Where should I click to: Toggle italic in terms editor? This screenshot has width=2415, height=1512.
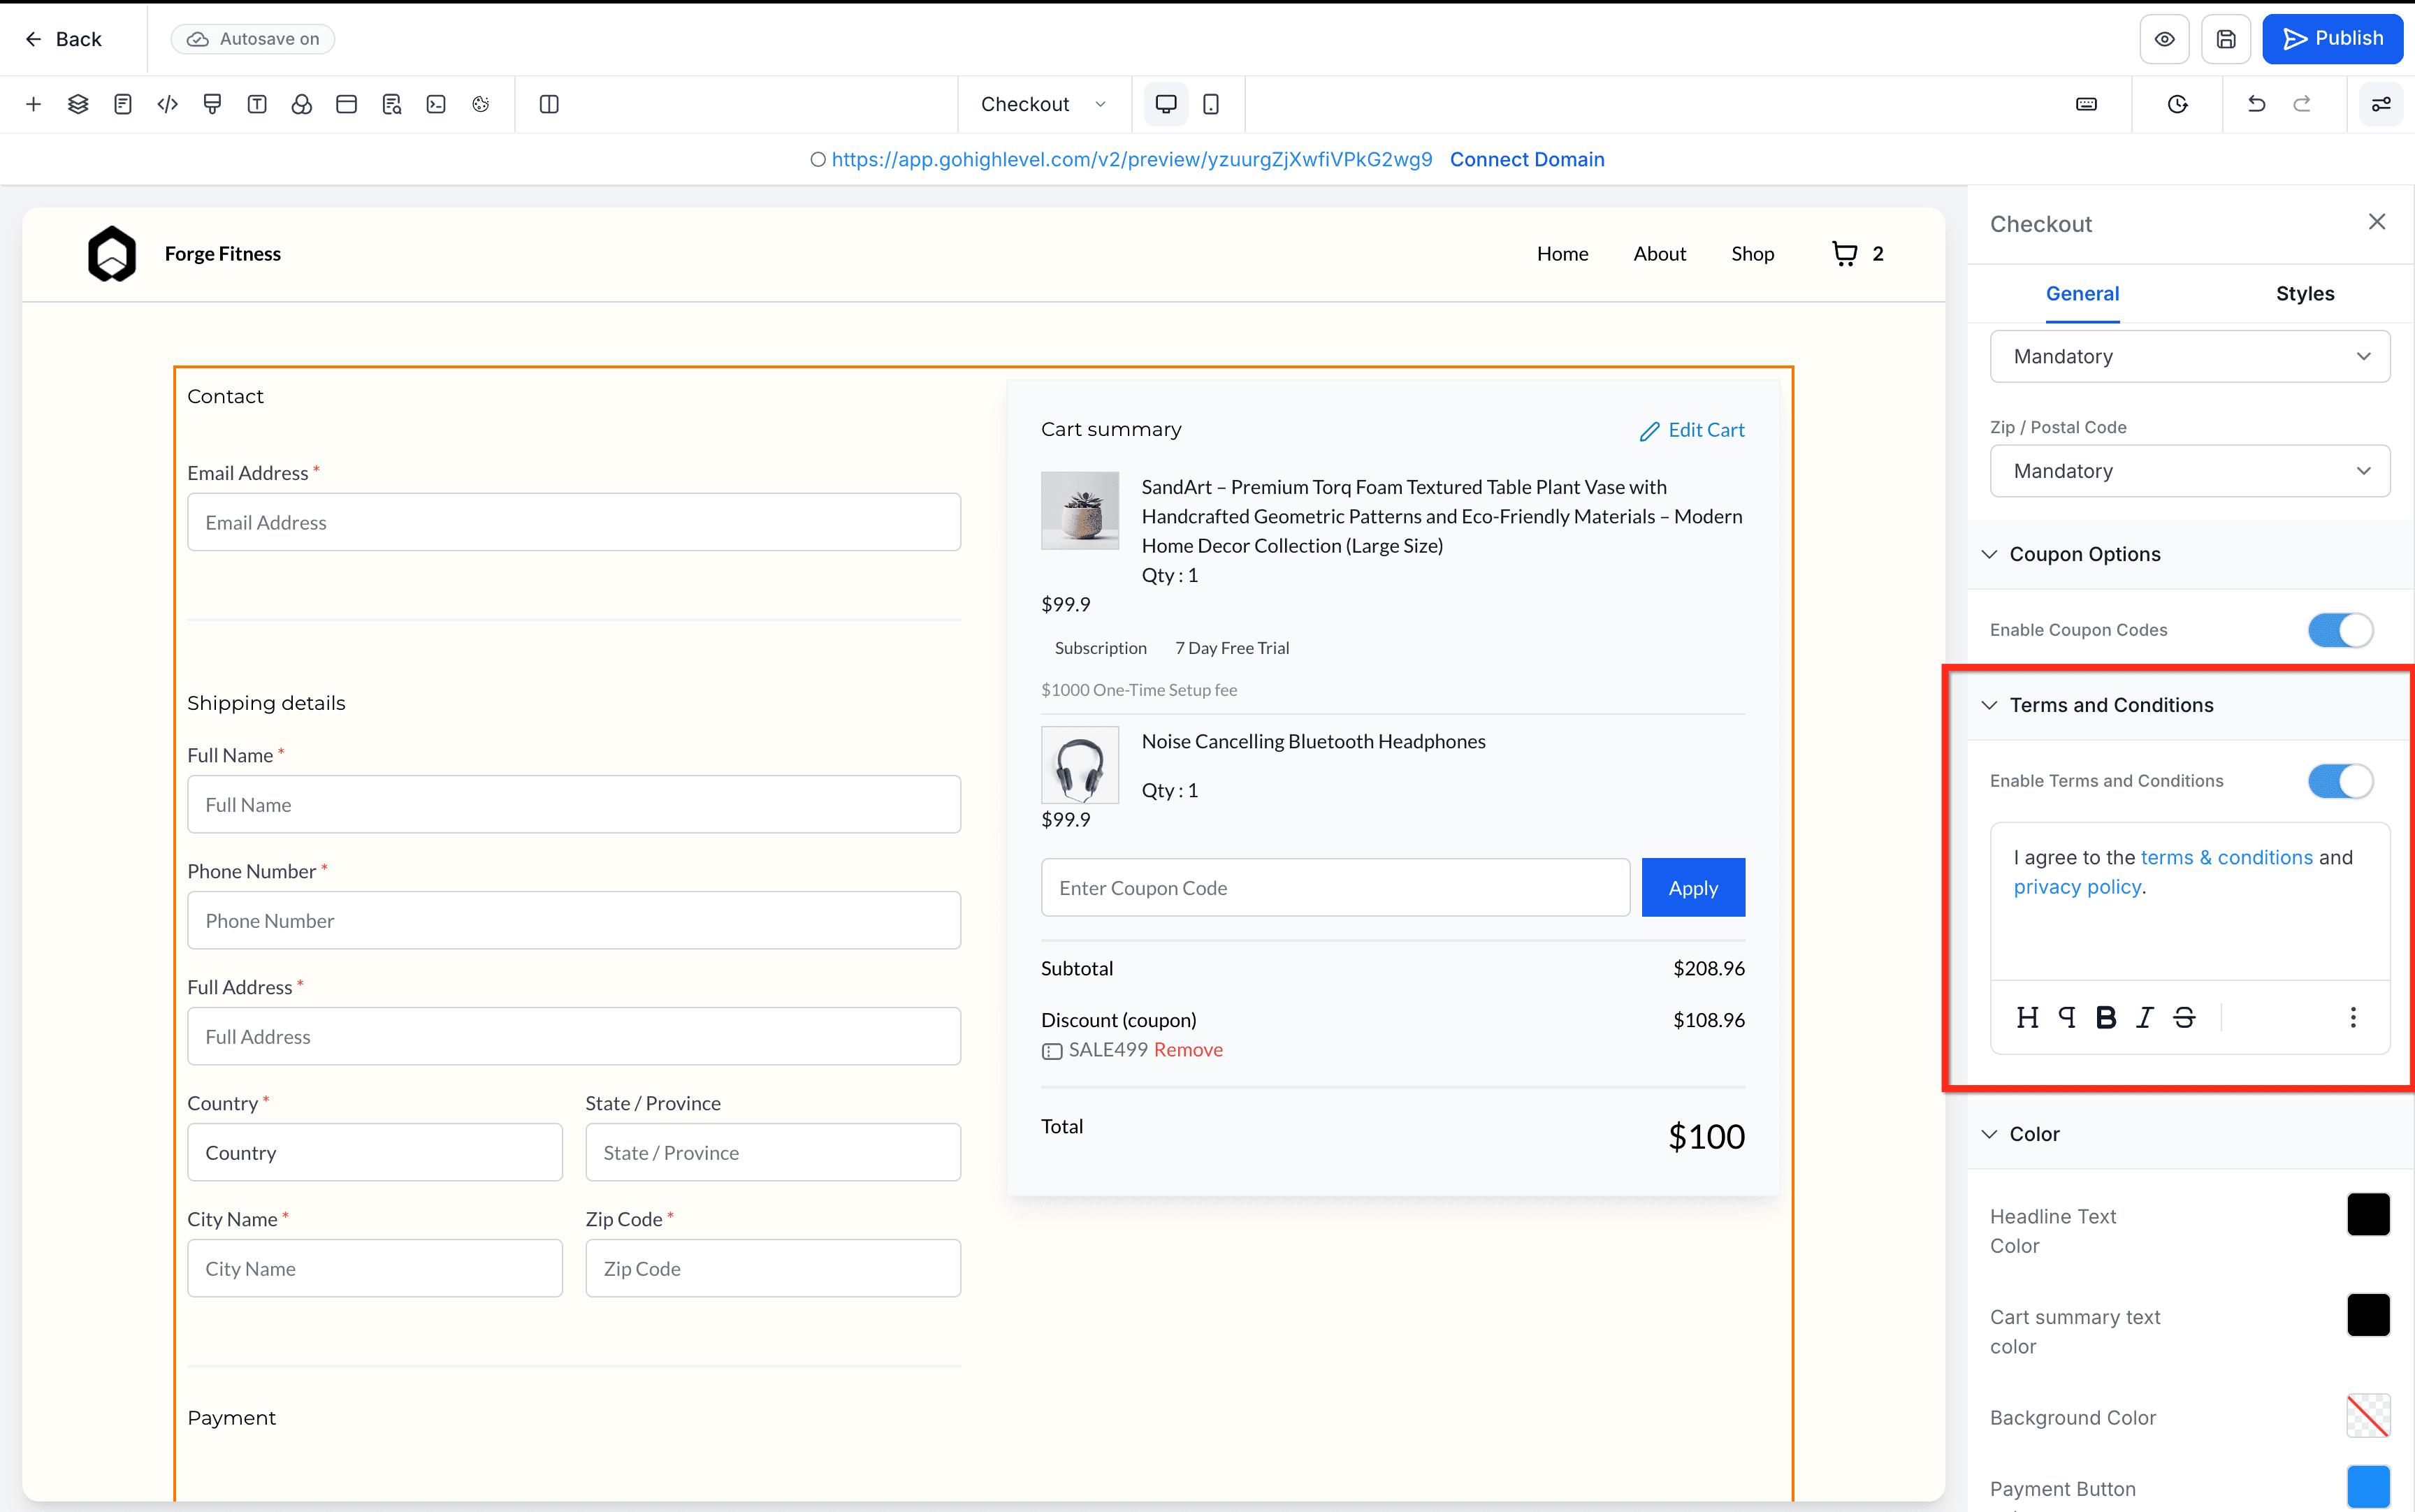pyautogui.click(x=2145, y=1017)
